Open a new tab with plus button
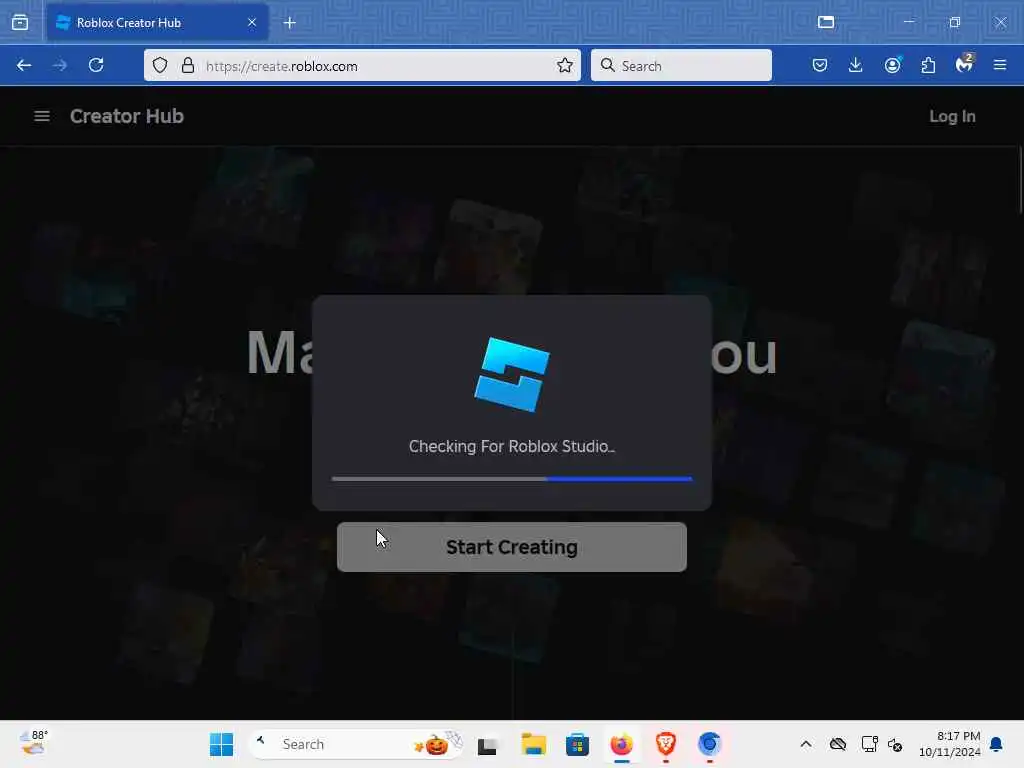This screenshot has width=1024, height=768. click(x=290, y=23)
